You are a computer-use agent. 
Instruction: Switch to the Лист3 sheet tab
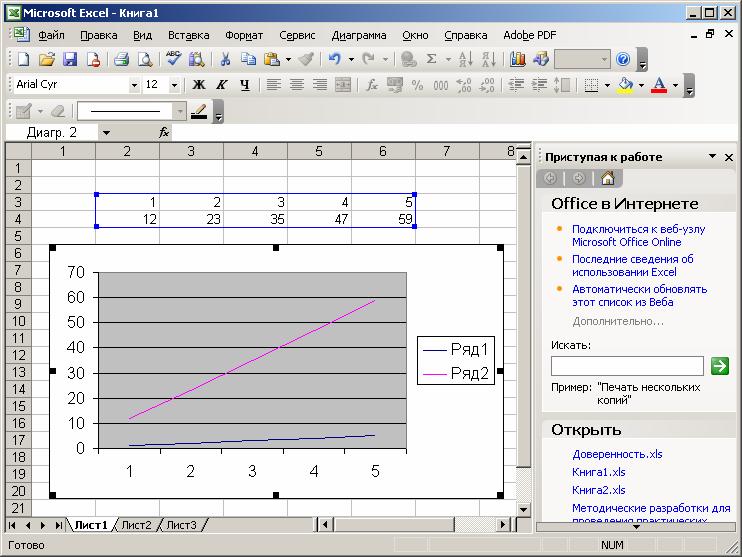(x=181, y=525)
